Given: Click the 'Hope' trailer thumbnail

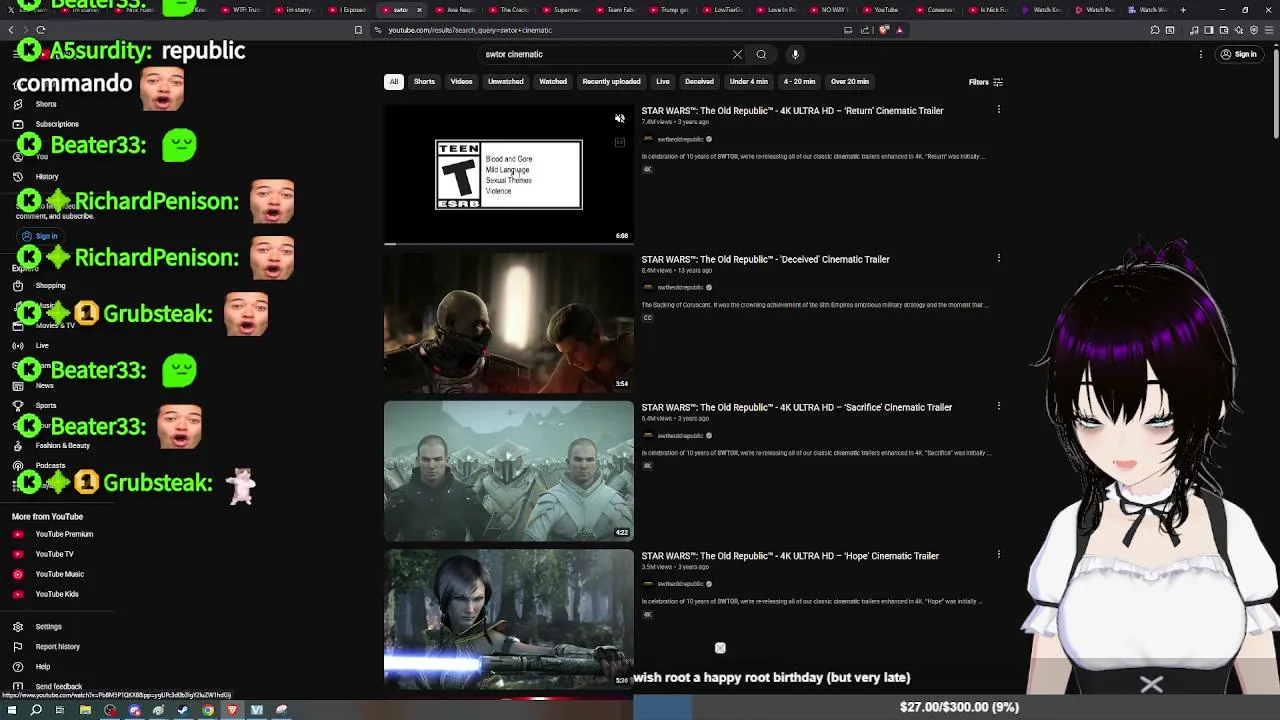Looking at the screenshot, I should click(x=509, y=619).
